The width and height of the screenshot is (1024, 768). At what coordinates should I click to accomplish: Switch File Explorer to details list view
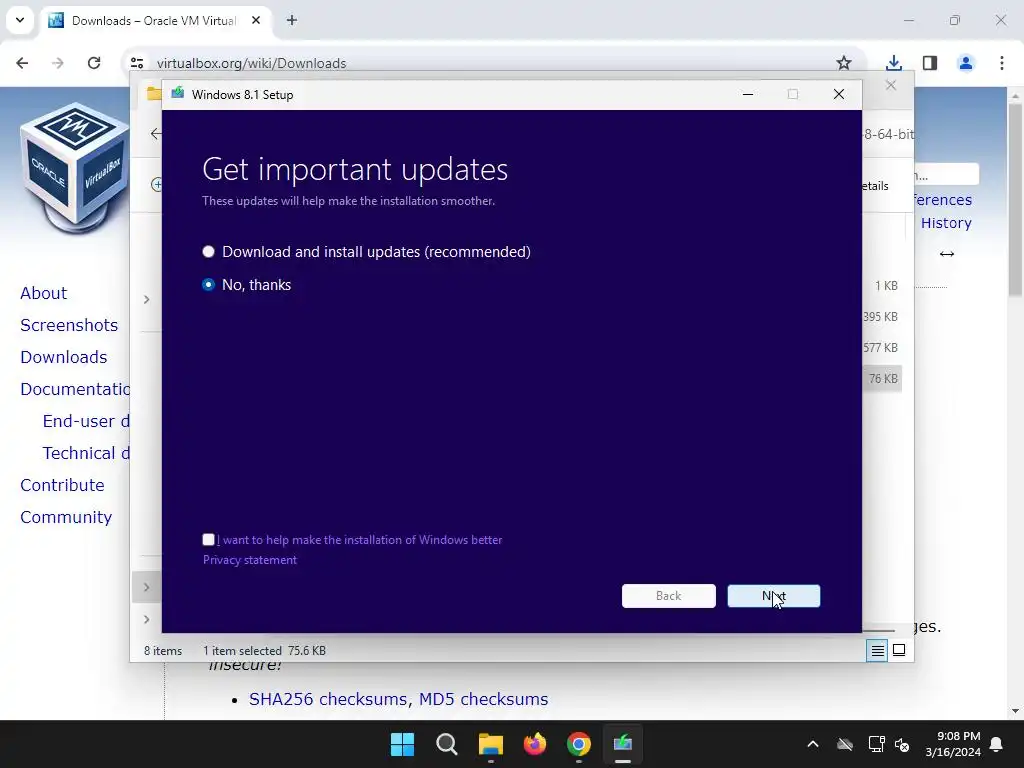[877, 650]
